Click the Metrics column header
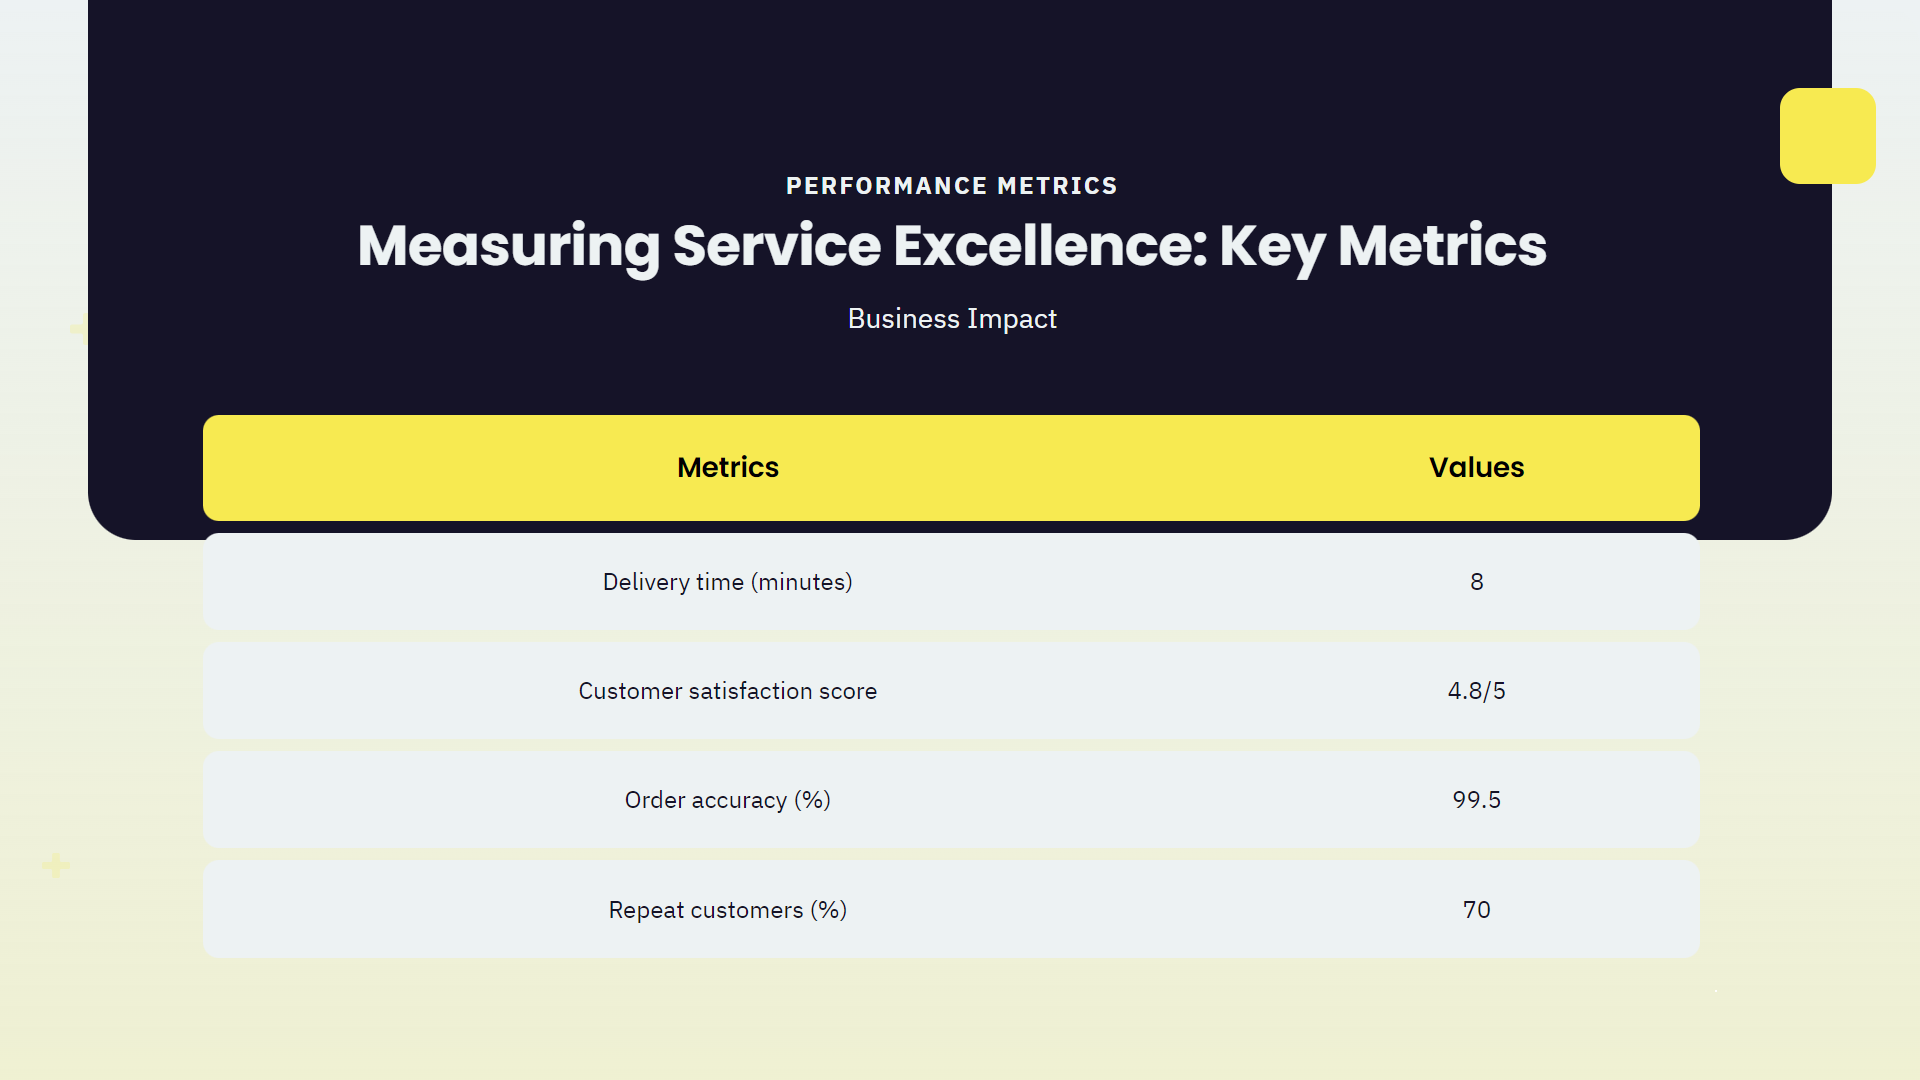1920x1080 pixels. pos(727,467)
